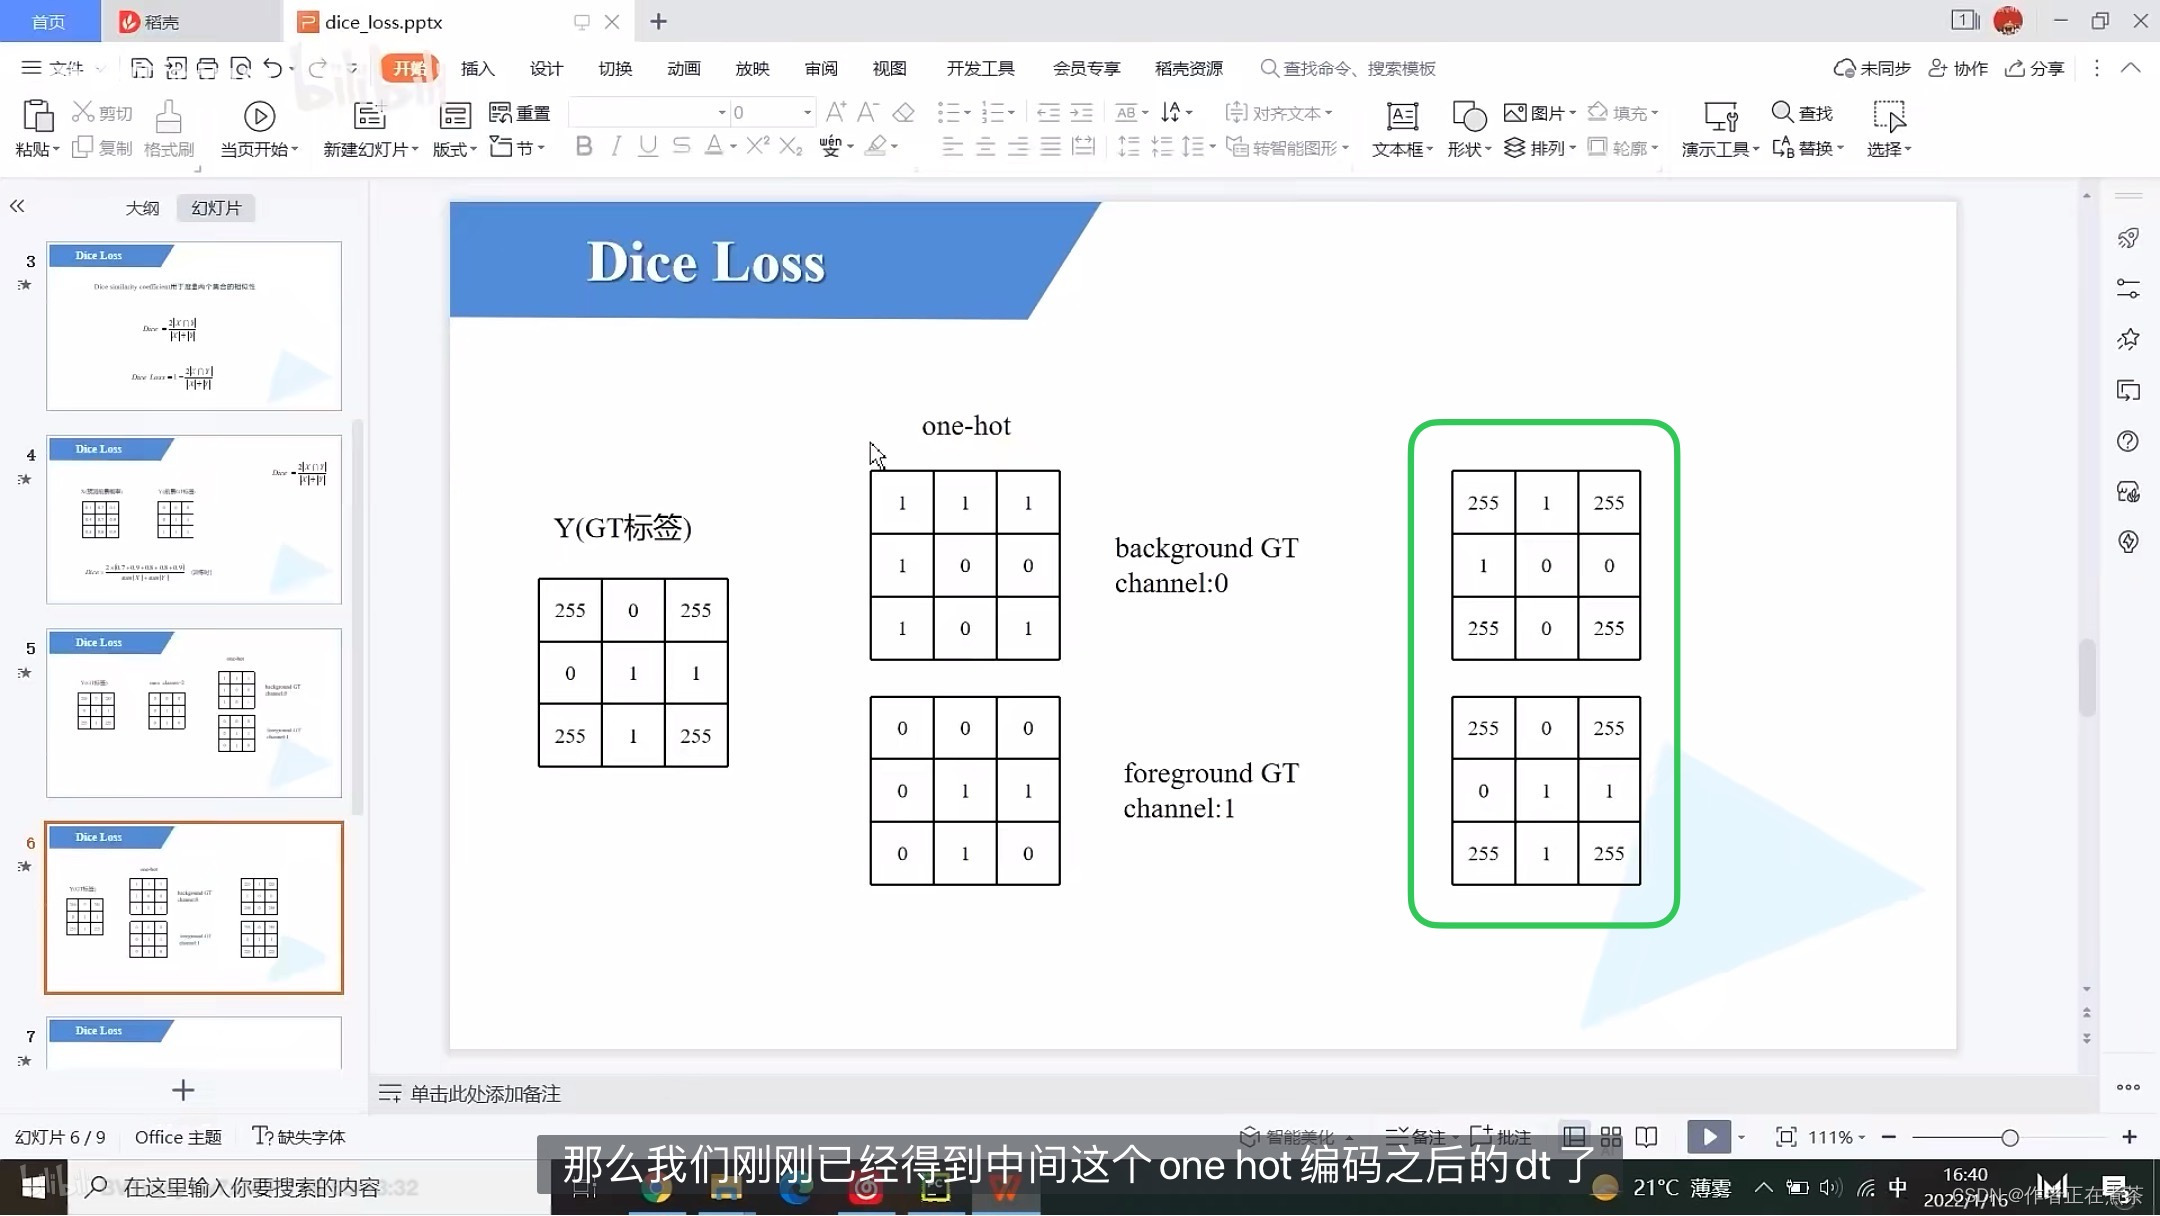Click the missing fonts (缺失字体) button
Screen dimensions: 2160x1216
(299, 1137)
